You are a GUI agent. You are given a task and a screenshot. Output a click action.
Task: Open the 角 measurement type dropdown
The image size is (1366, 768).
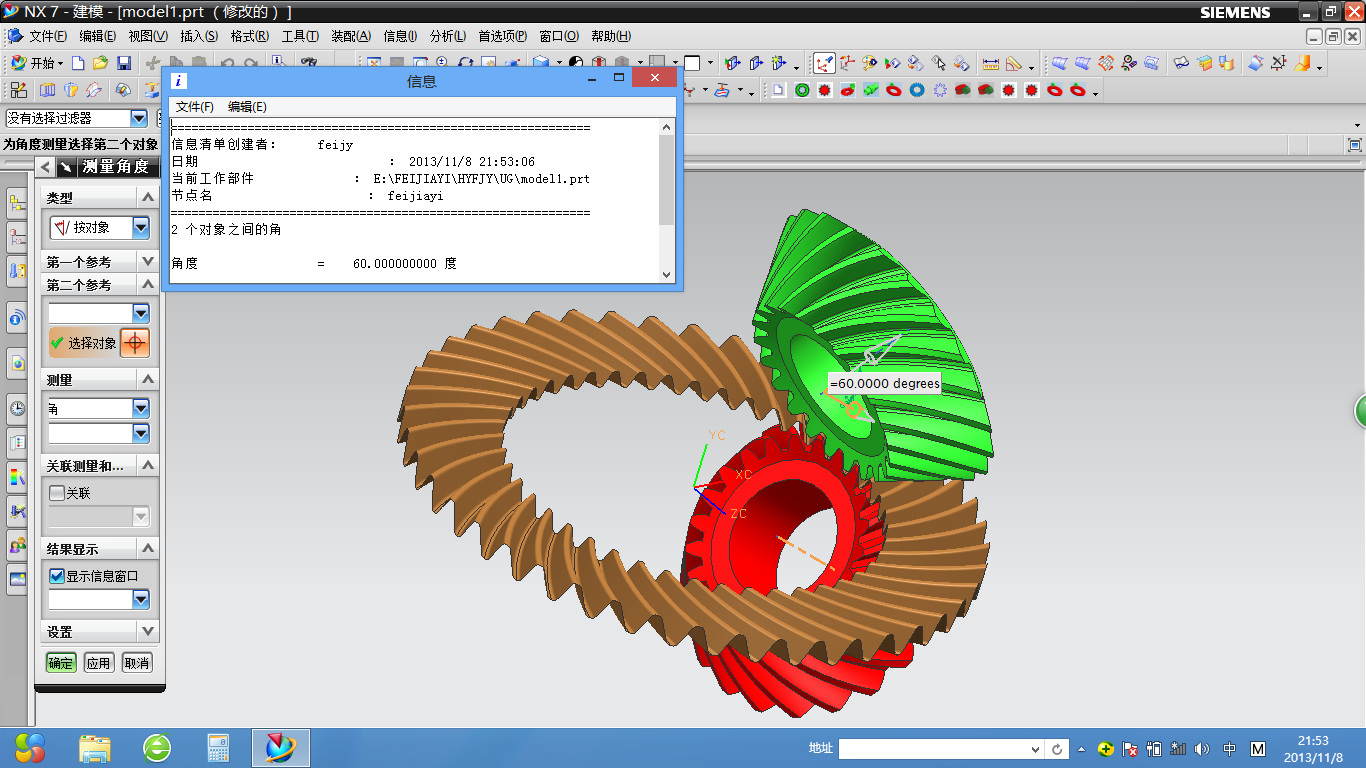[x=140, y=409]
